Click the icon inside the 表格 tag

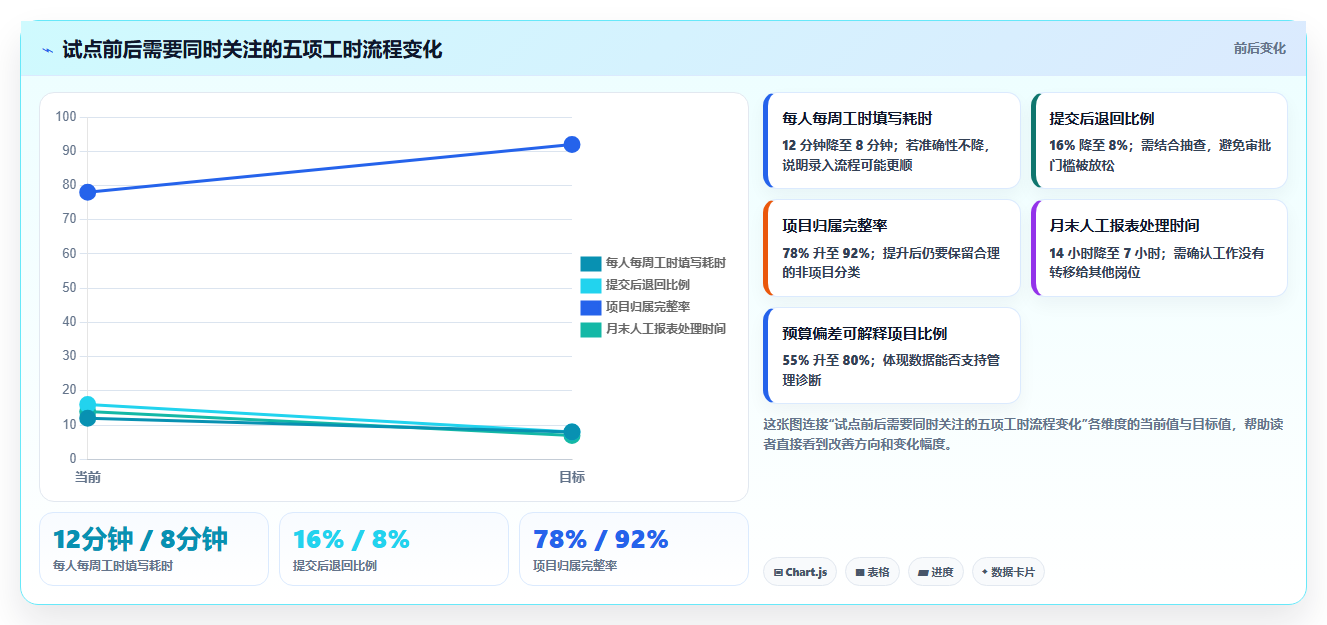coord(860,573)
